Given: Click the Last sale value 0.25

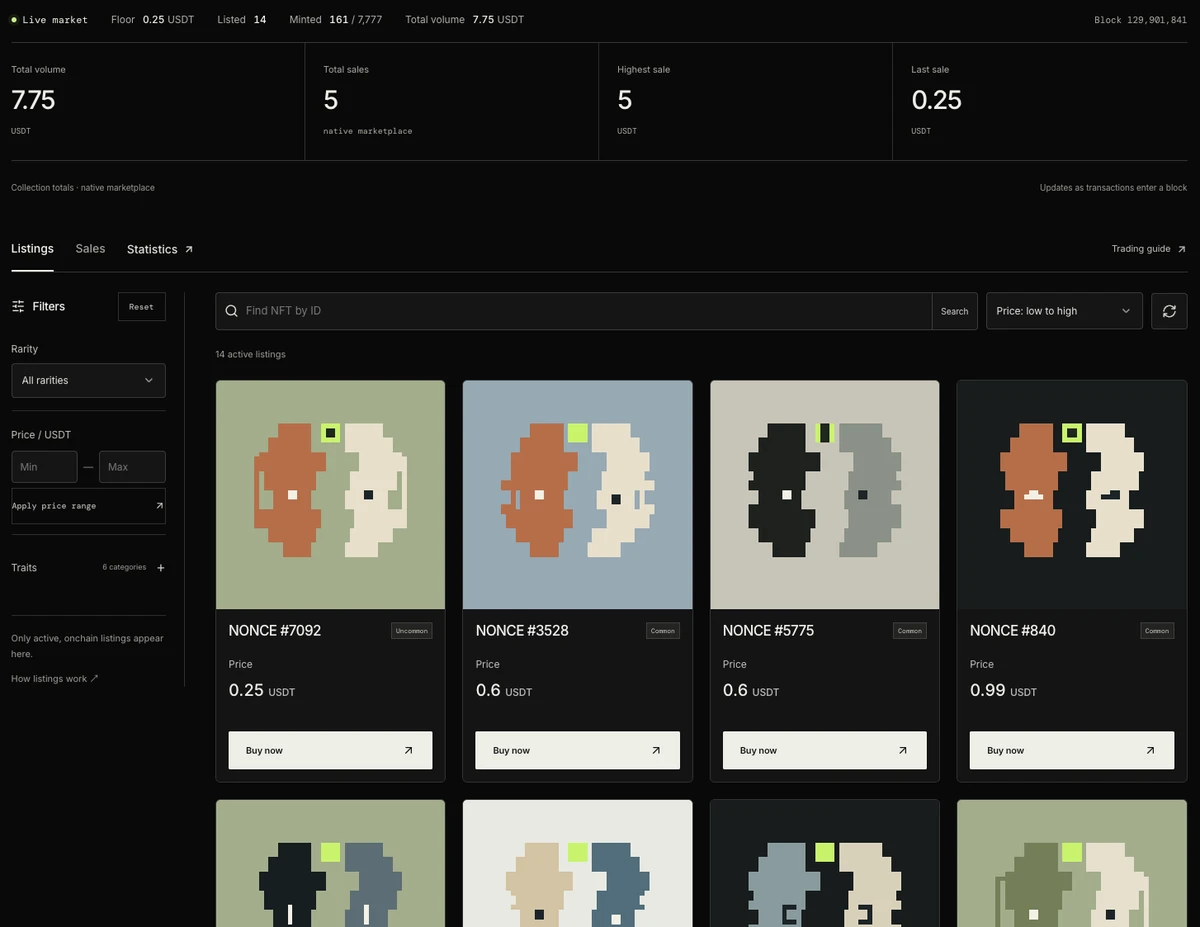Looking at the screenshot, I should tap(937, 100).
